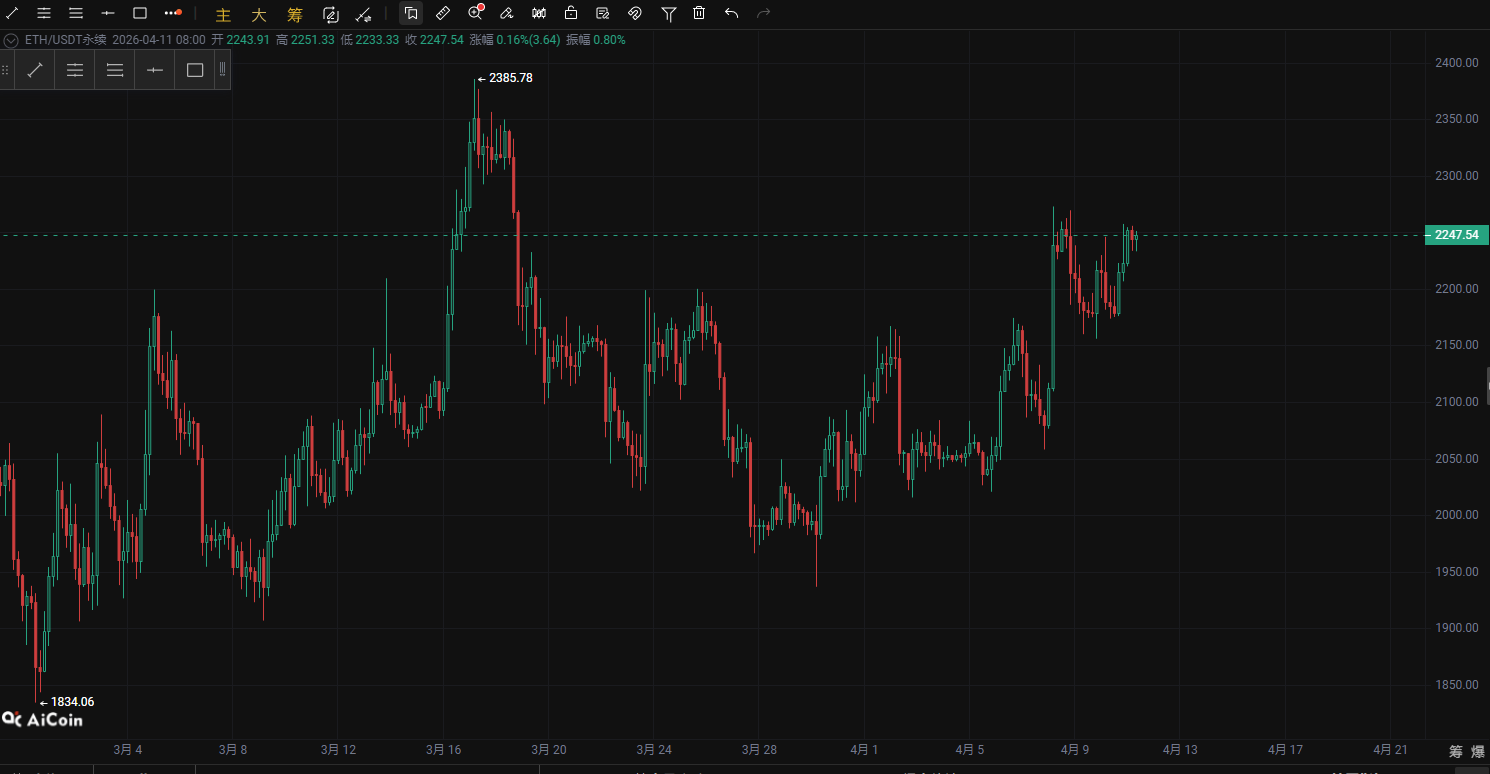Image resolution: width=1490 pixels, height=774 pixels.
Task: Select the rectangle shape tool in top toolbar
Action: (x=140, y=13)
